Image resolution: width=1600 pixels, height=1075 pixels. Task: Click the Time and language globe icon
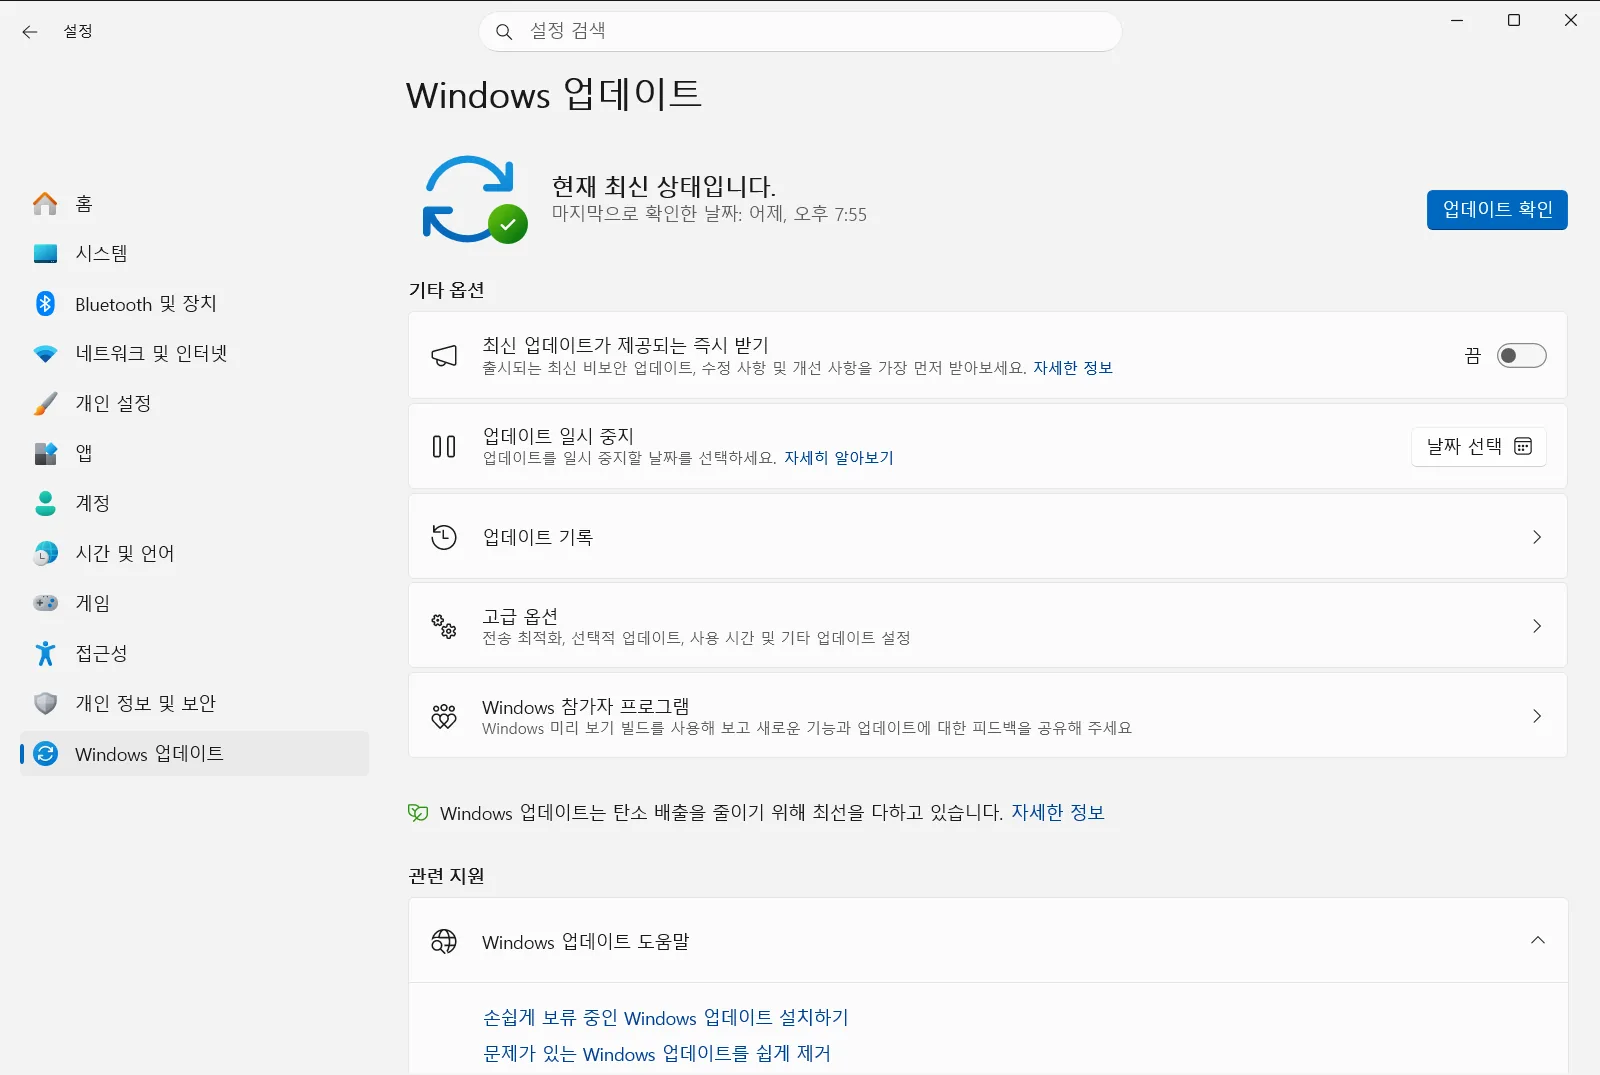coord(45,553)
